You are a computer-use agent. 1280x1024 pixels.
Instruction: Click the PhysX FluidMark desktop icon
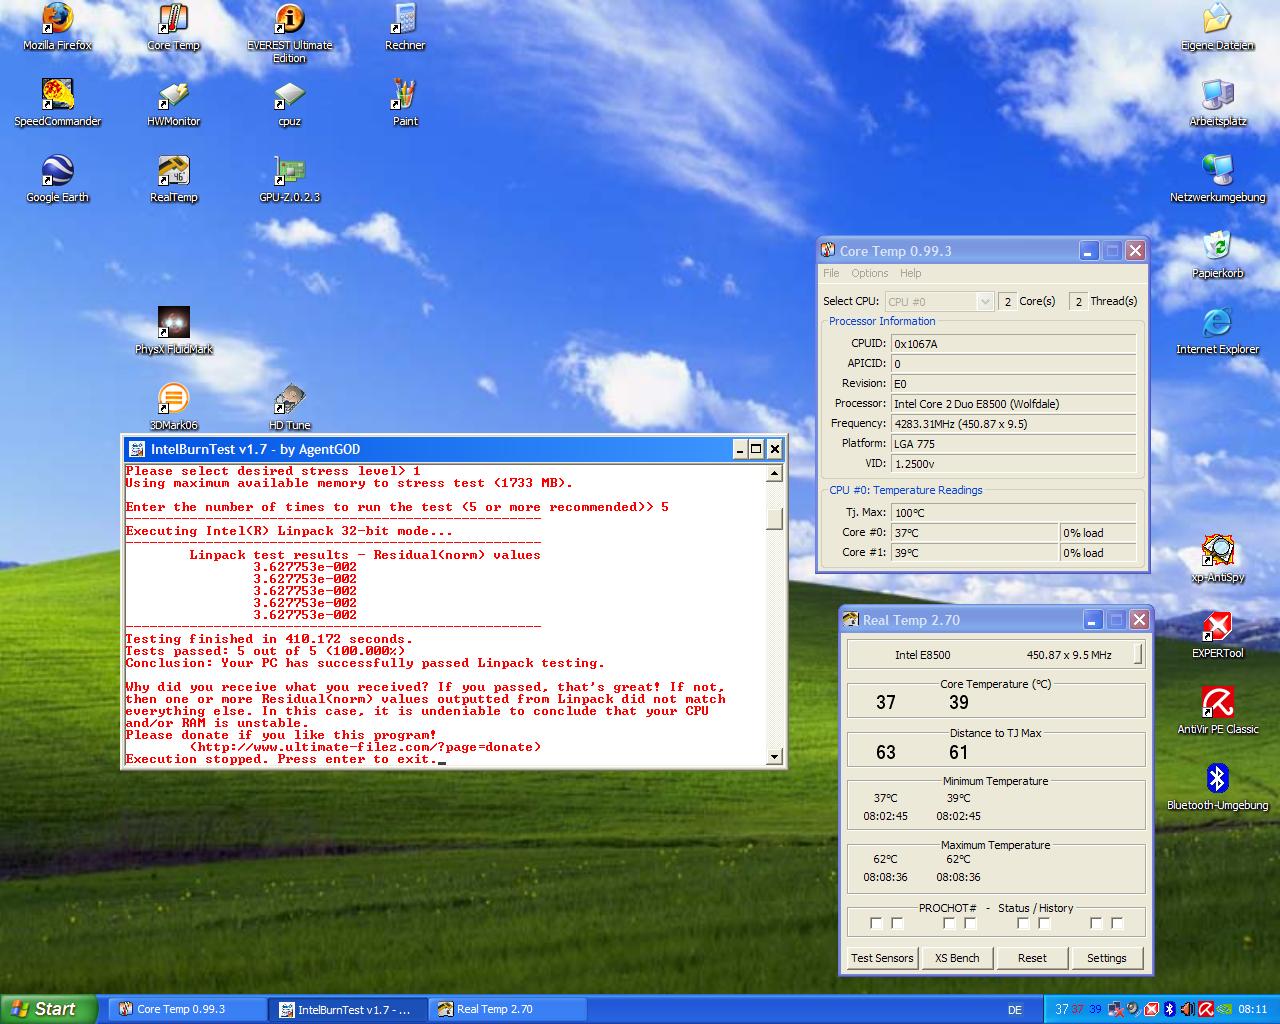pos(173,331)
